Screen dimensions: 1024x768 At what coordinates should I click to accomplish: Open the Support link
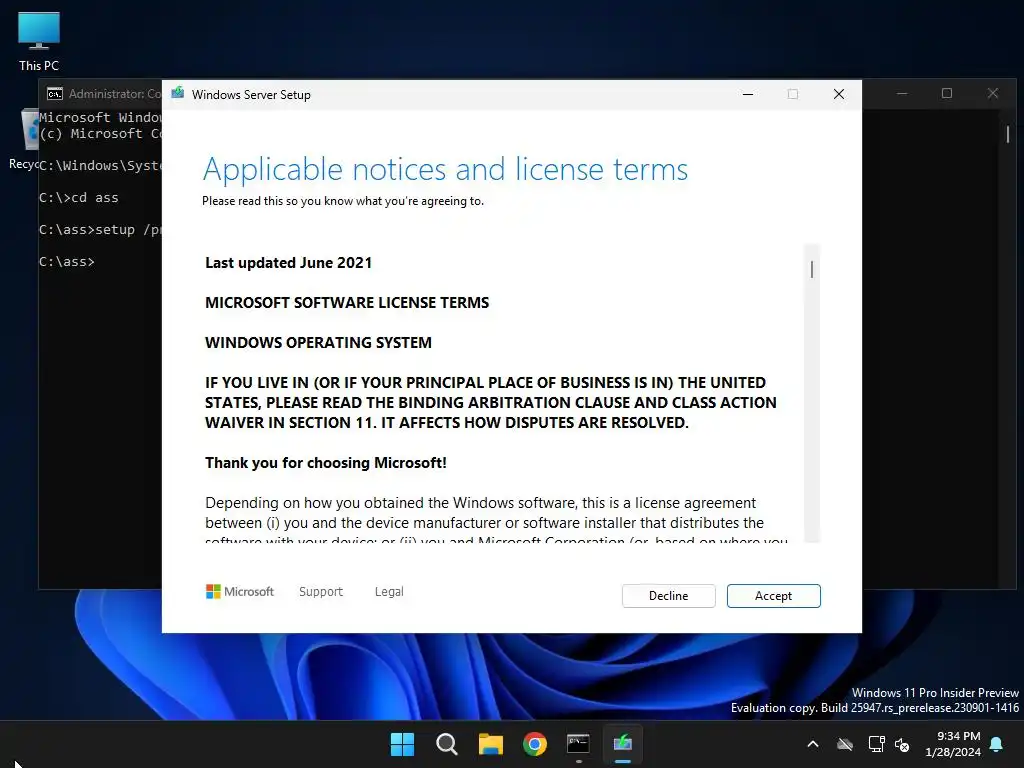click(321, 592)
